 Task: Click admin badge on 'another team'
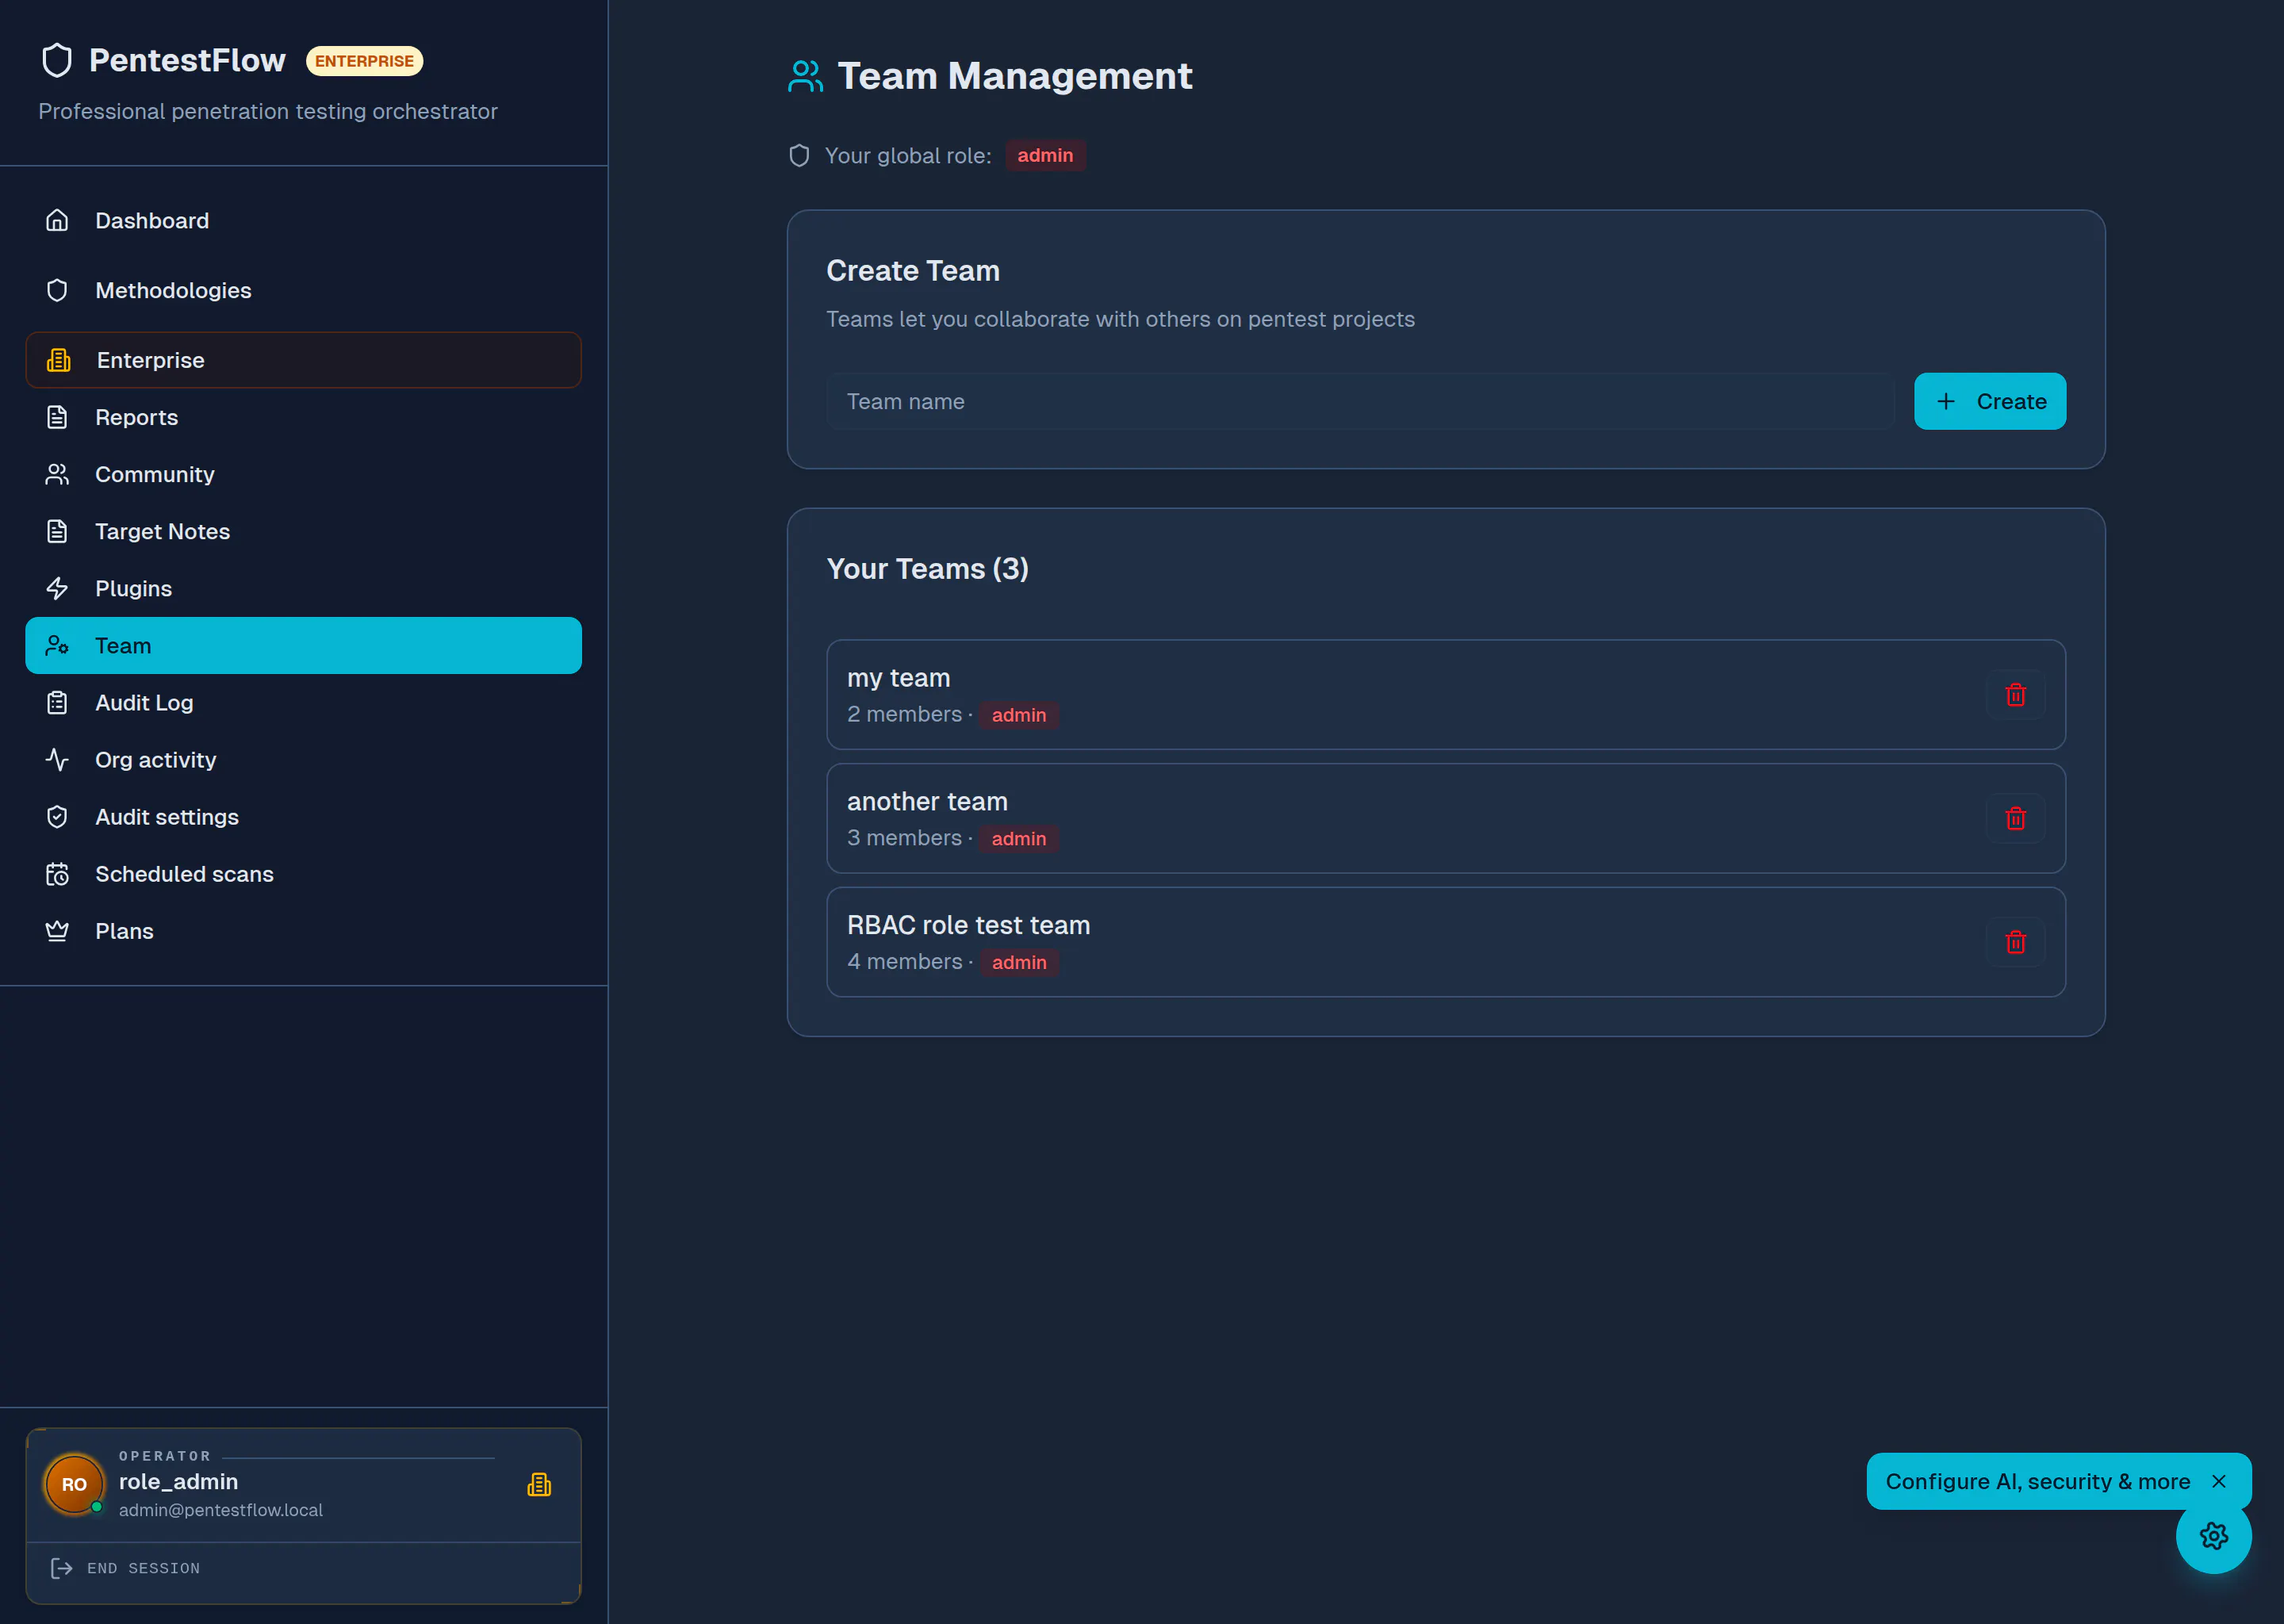pos(1018,838)
